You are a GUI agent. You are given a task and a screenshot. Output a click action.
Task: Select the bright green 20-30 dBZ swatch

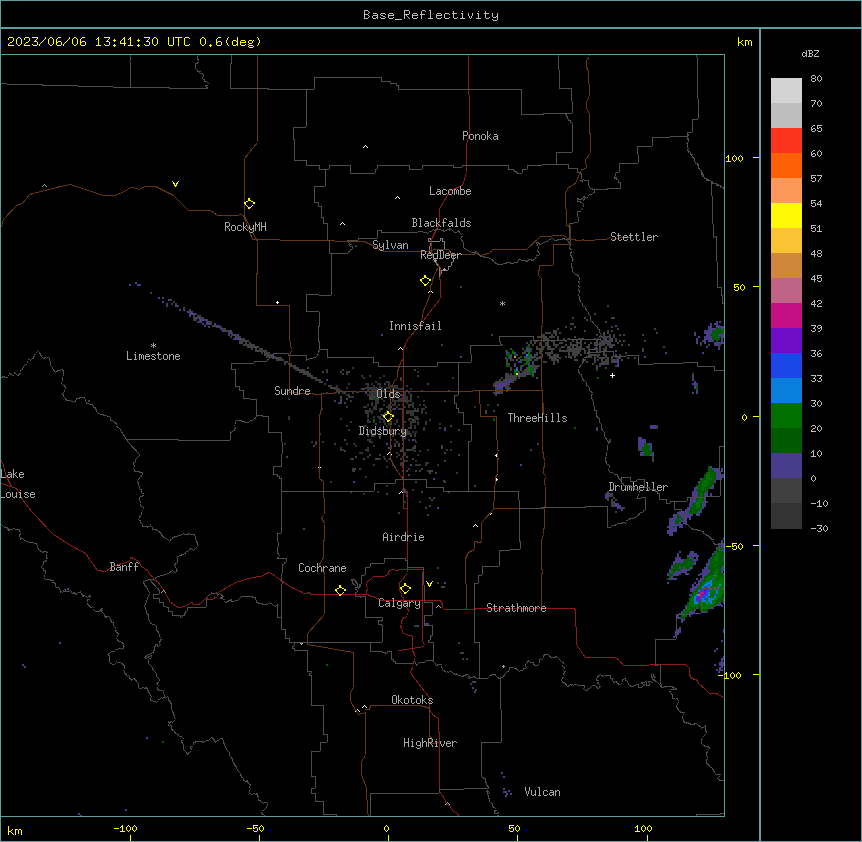coord(786,416)
